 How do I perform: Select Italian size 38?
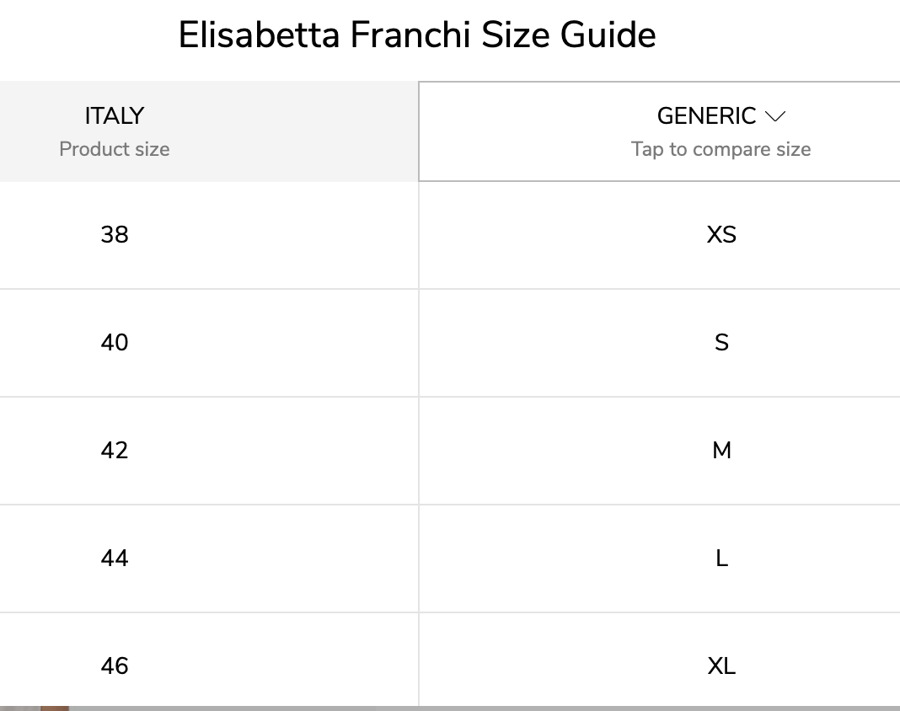pyautogui.click(x=114, y=236)
